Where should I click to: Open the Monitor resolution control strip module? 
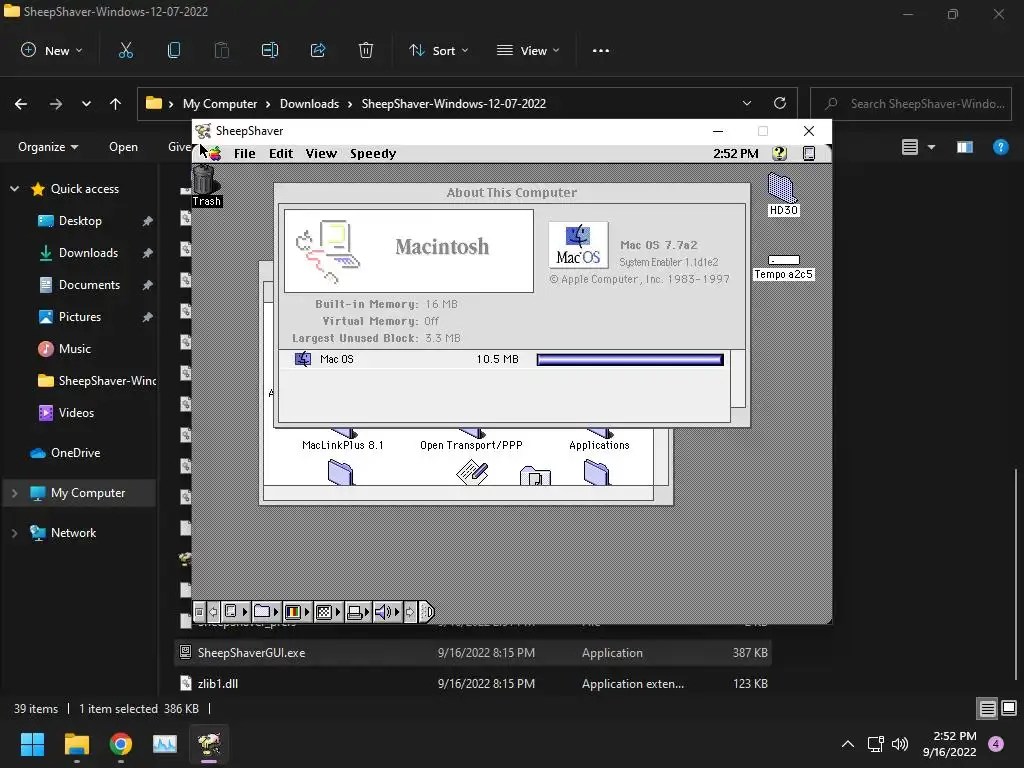point(328,612)
